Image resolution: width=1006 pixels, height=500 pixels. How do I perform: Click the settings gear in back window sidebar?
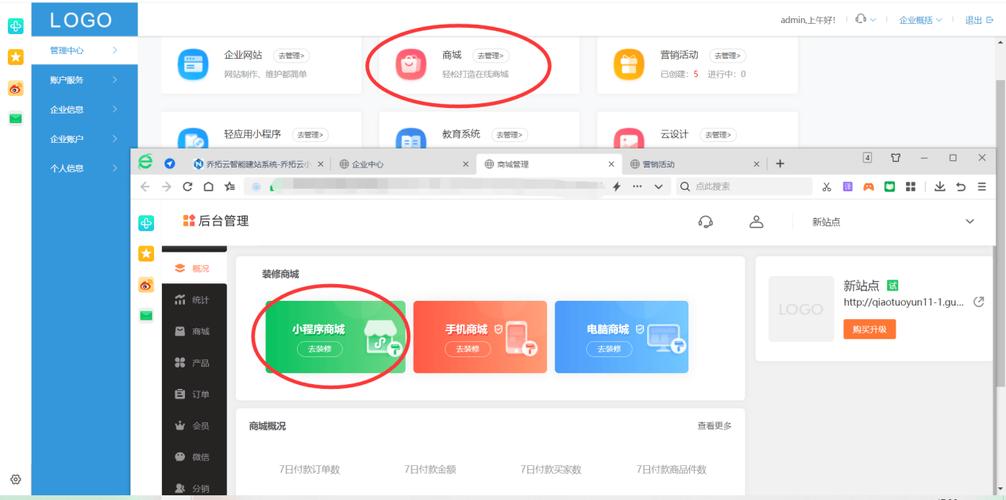click(16, 479)
